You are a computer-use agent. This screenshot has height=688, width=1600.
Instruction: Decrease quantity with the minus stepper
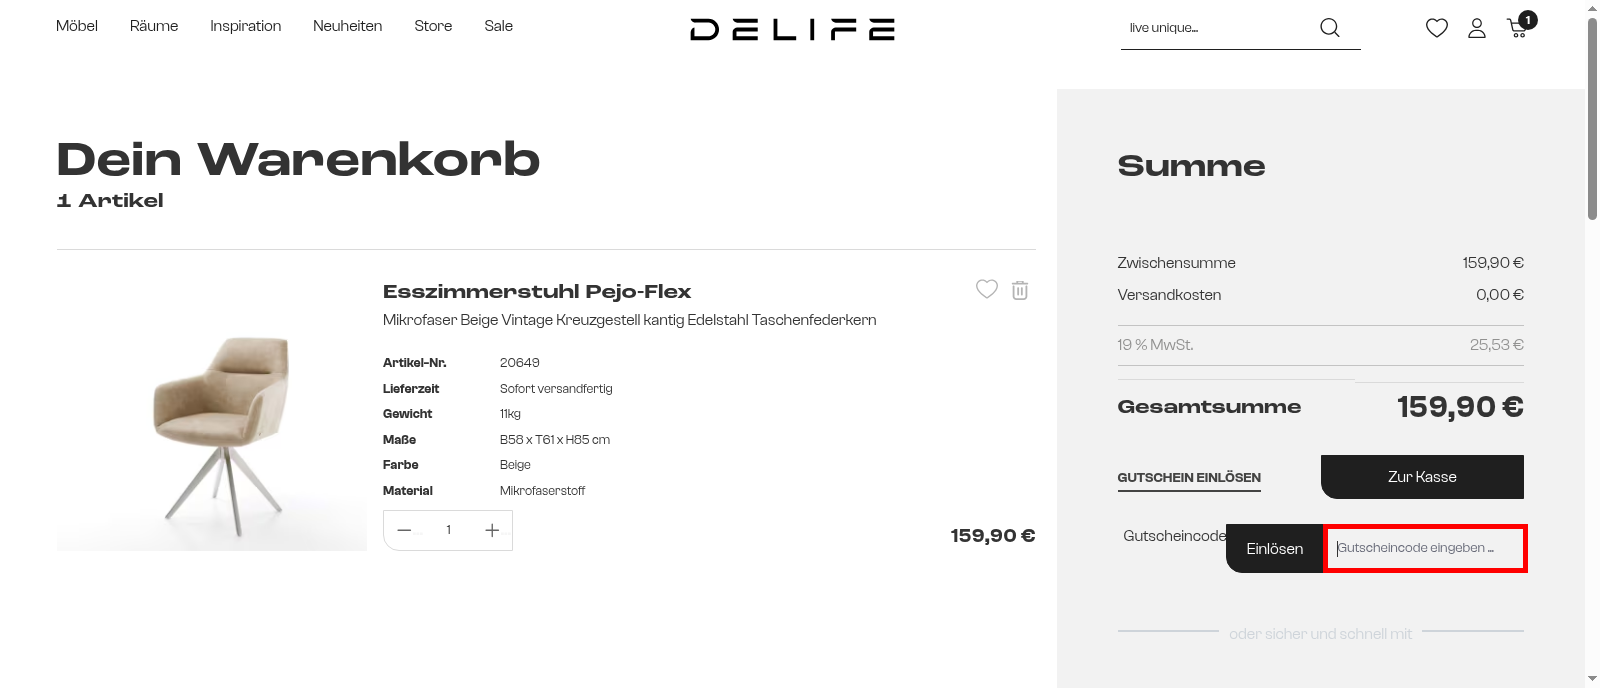pyautogui.click(x=404, y=530)
